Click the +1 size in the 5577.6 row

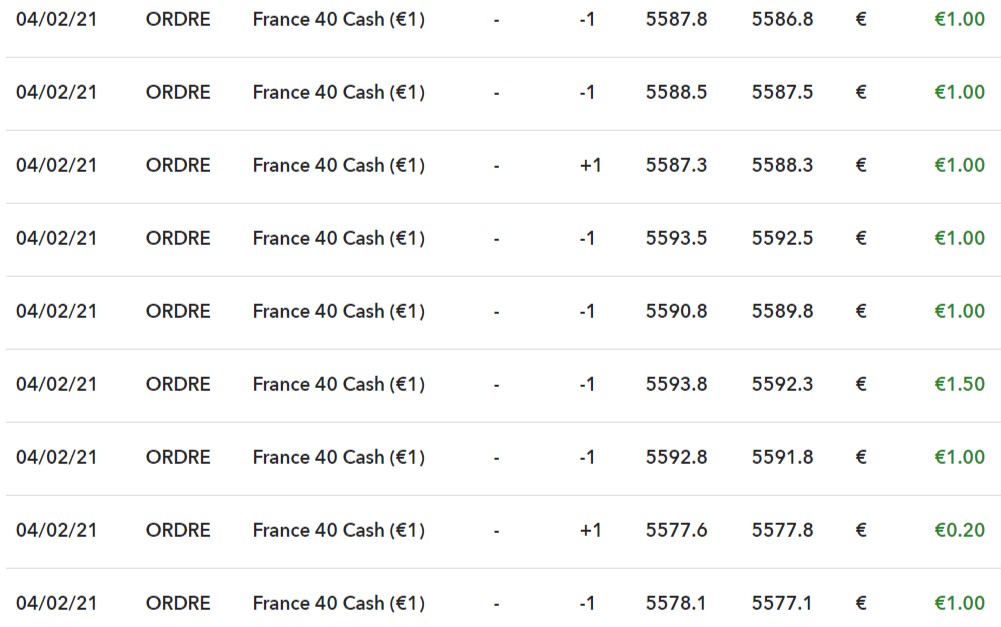point(590,530)
